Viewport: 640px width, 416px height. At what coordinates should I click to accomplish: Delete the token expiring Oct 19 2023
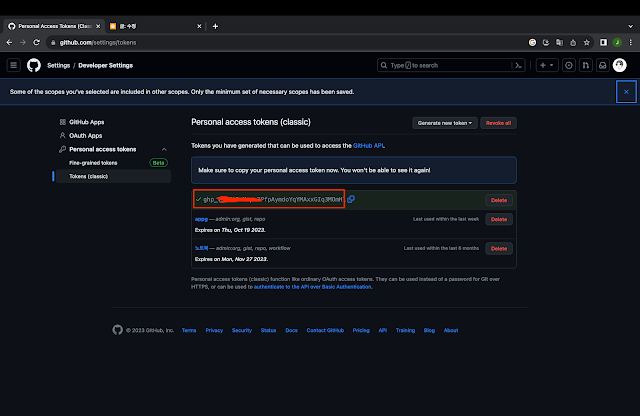[499, 219]
